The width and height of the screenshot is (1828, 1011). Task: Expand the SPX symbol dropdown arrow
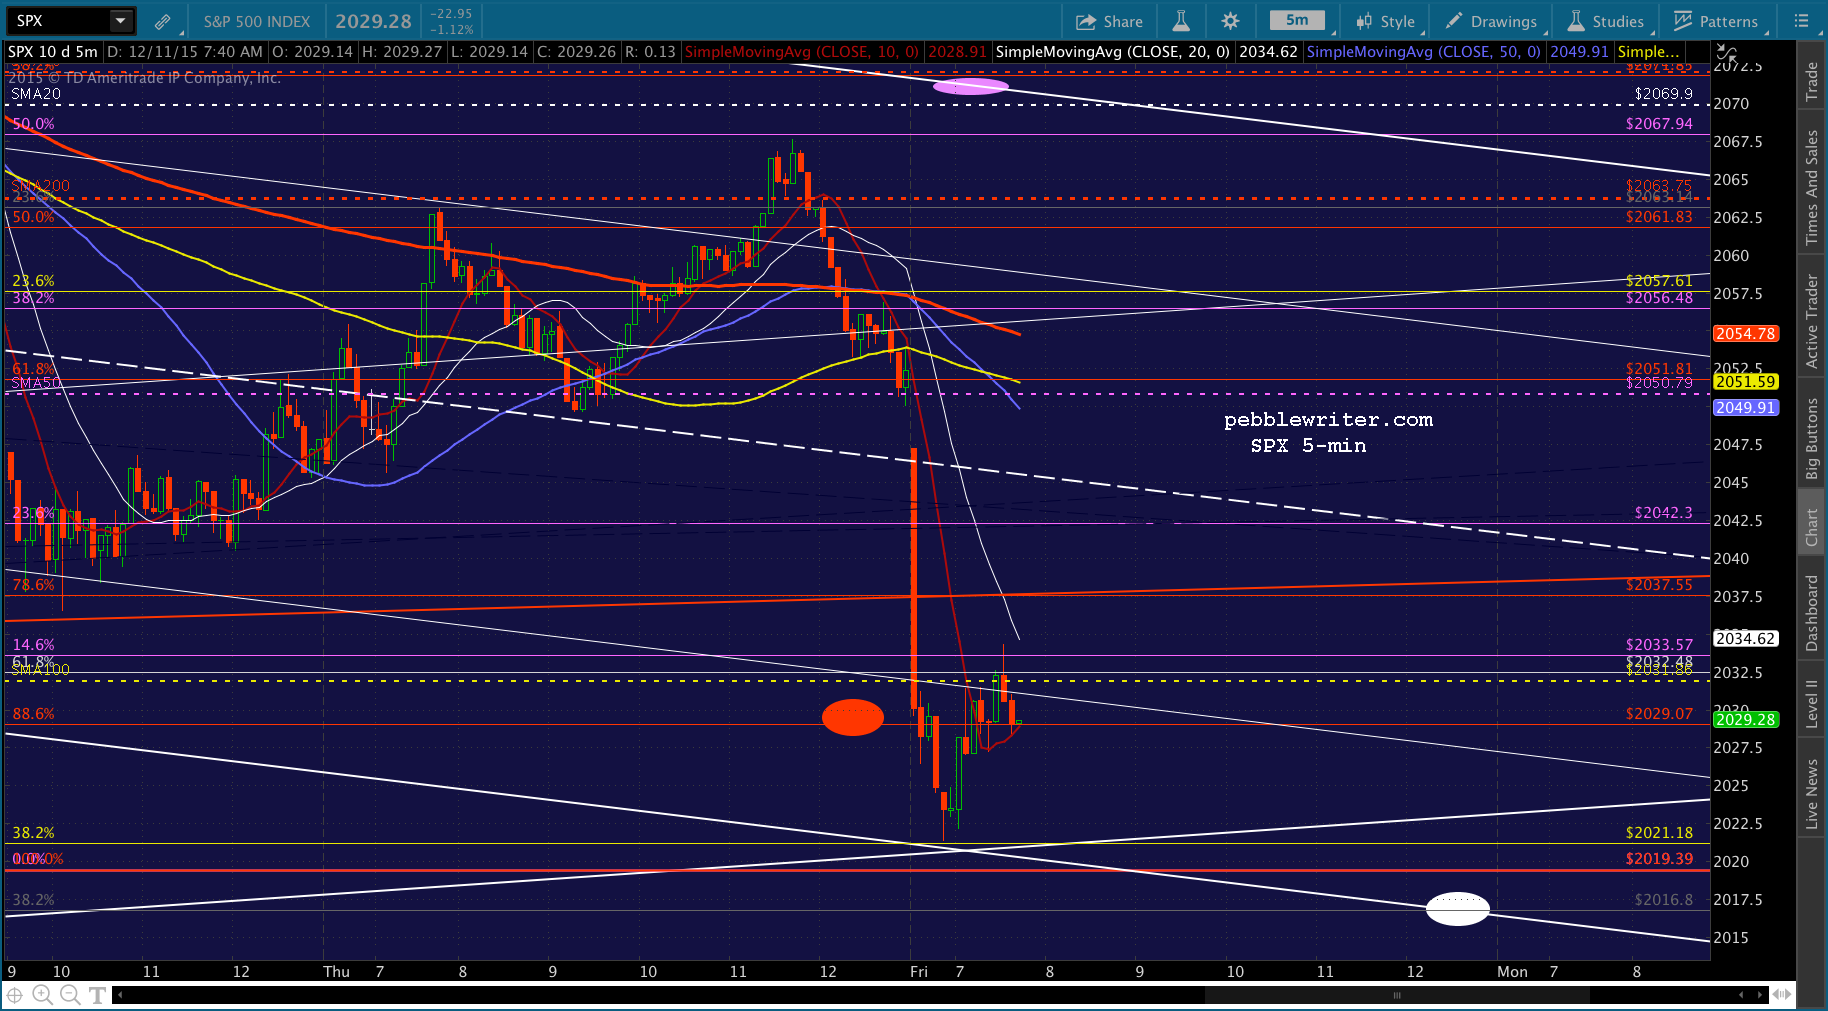click(120, 21)
